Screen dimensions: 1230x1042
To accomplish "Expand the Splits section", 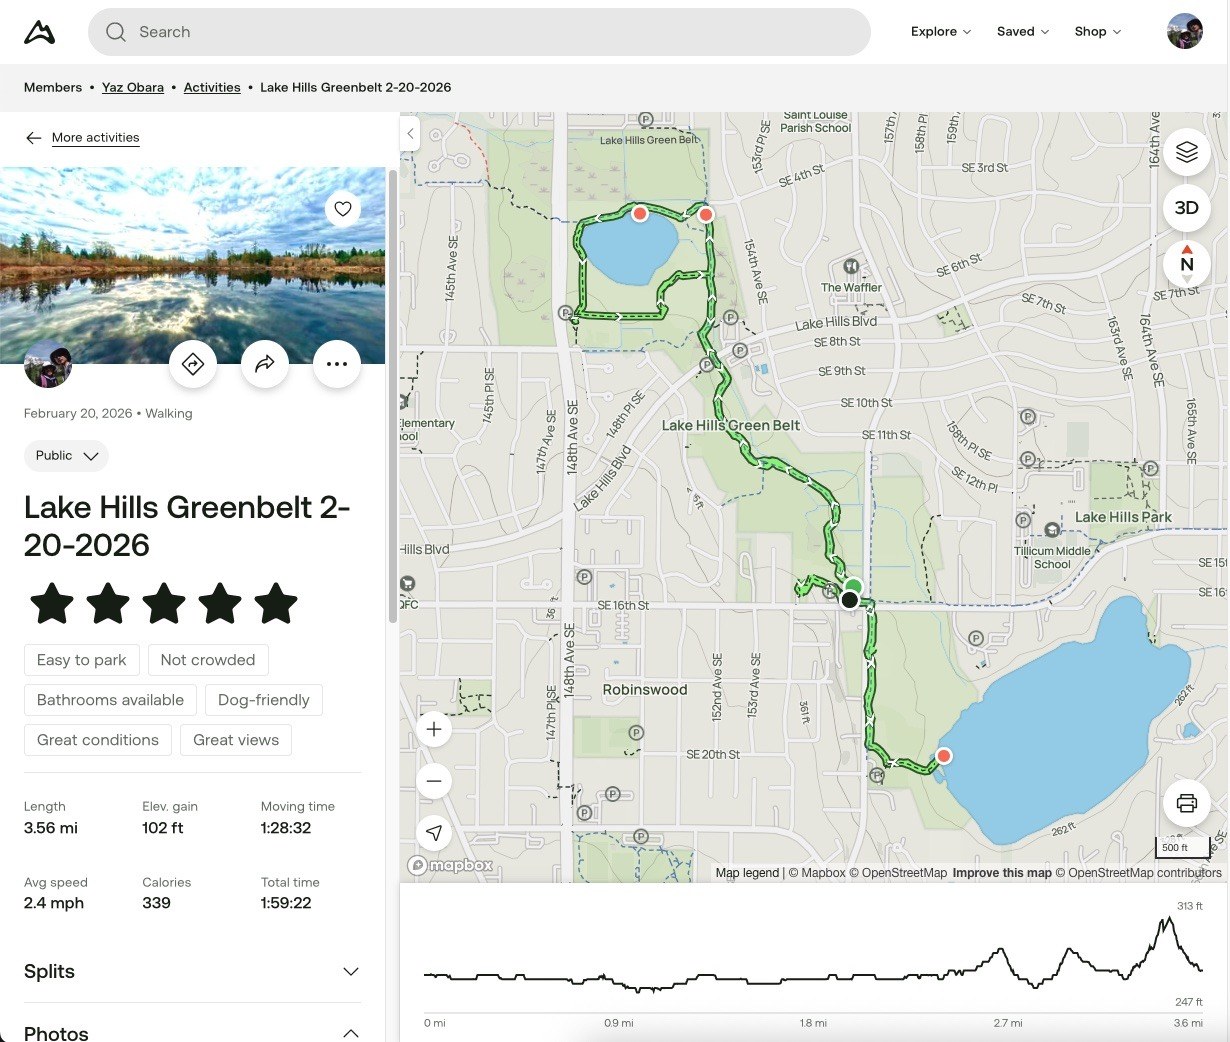I will [350, 972].
